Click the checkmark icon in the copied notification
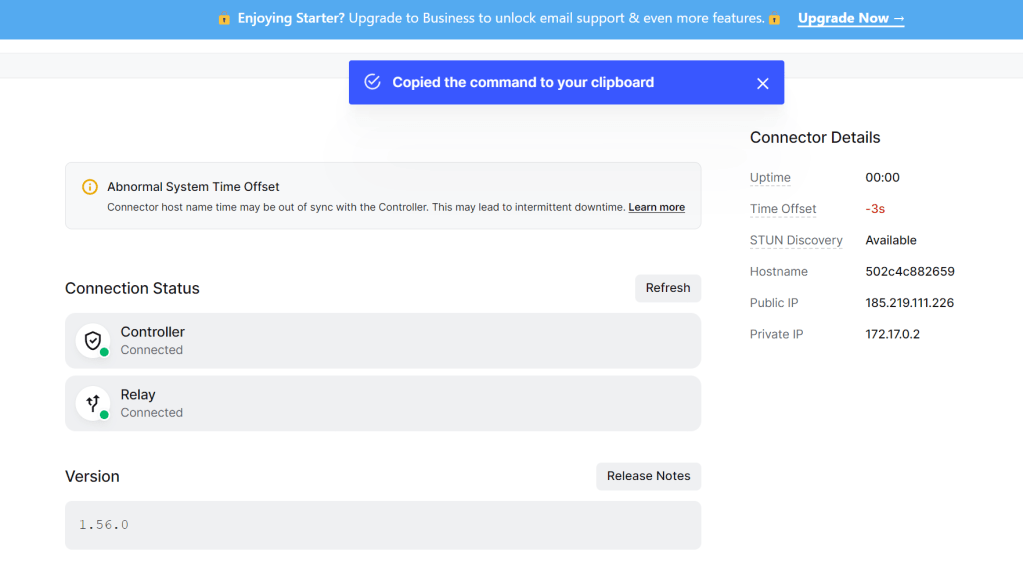This screenshot has height=588, width=1023. click(x=373, y=82)
